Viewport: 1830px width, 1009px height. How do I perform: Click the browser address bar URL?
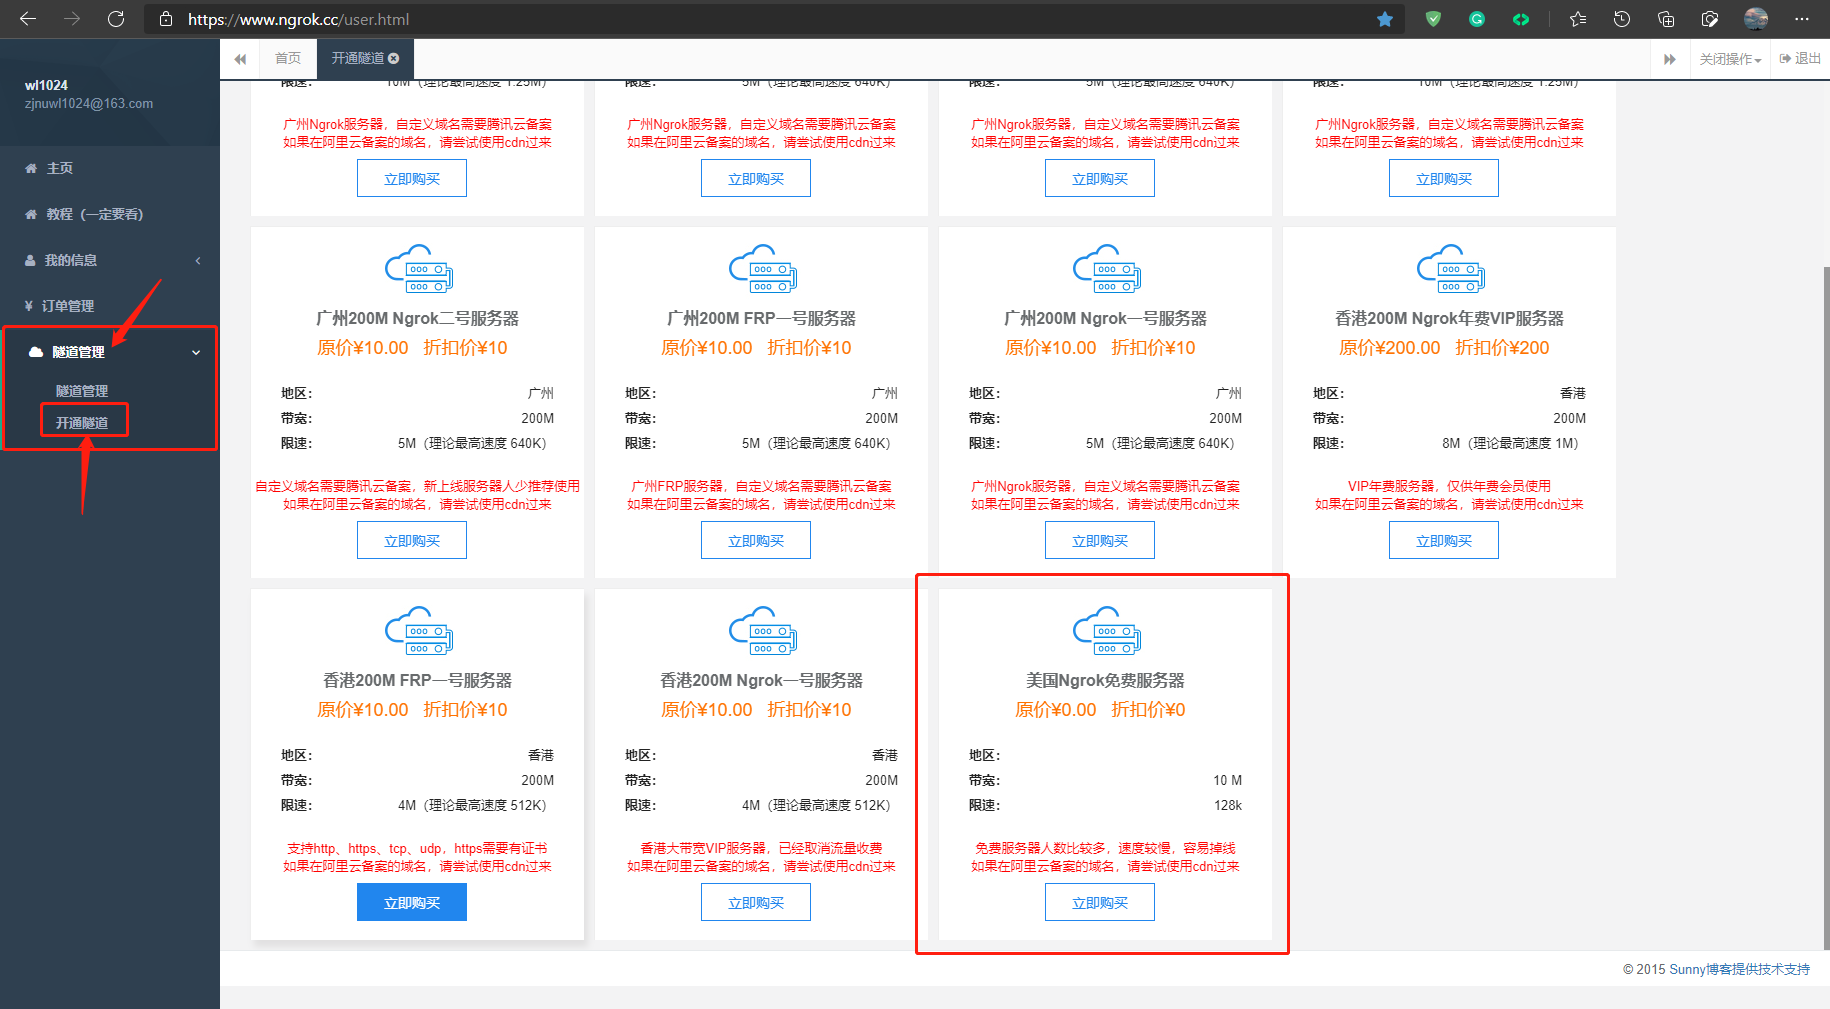point(298,19)
